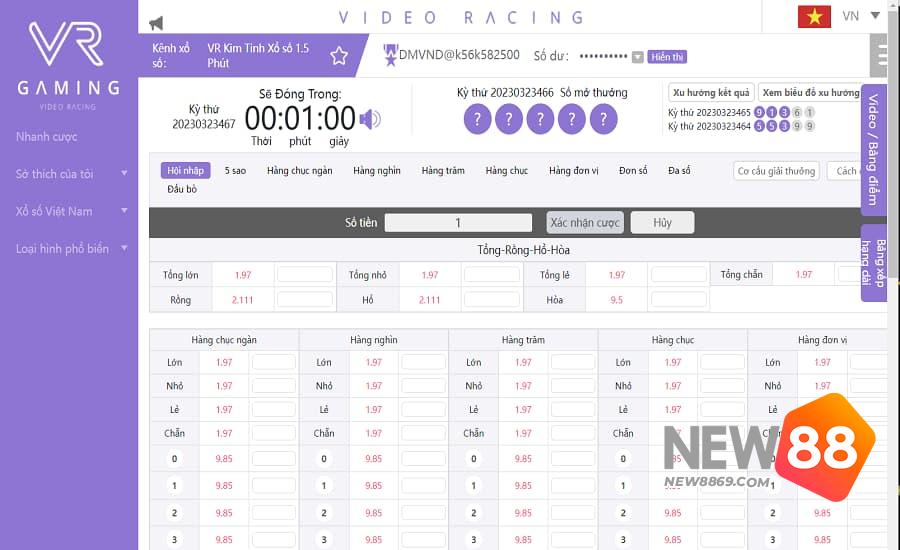Click the megaphone announcement icon
This screenshot has height=550, width=900.
(x=156, y=23)
